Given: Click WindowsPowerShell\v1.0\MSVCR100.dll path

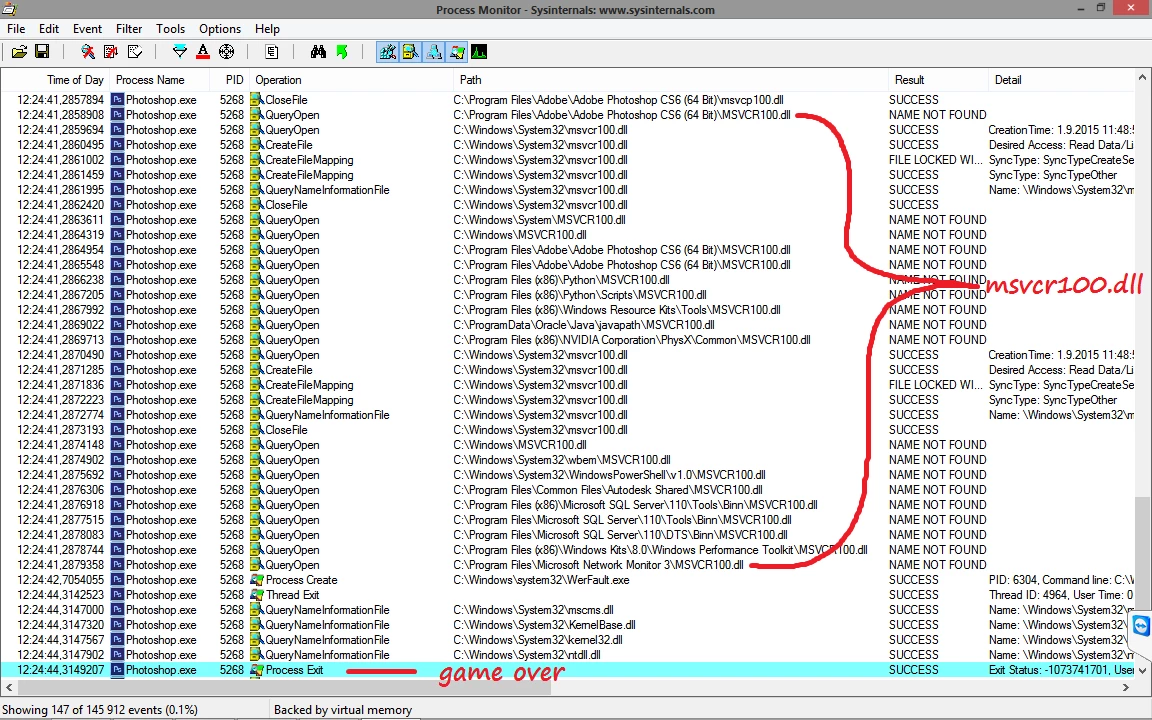Looking at the screenshot, I should click(609, 475).
